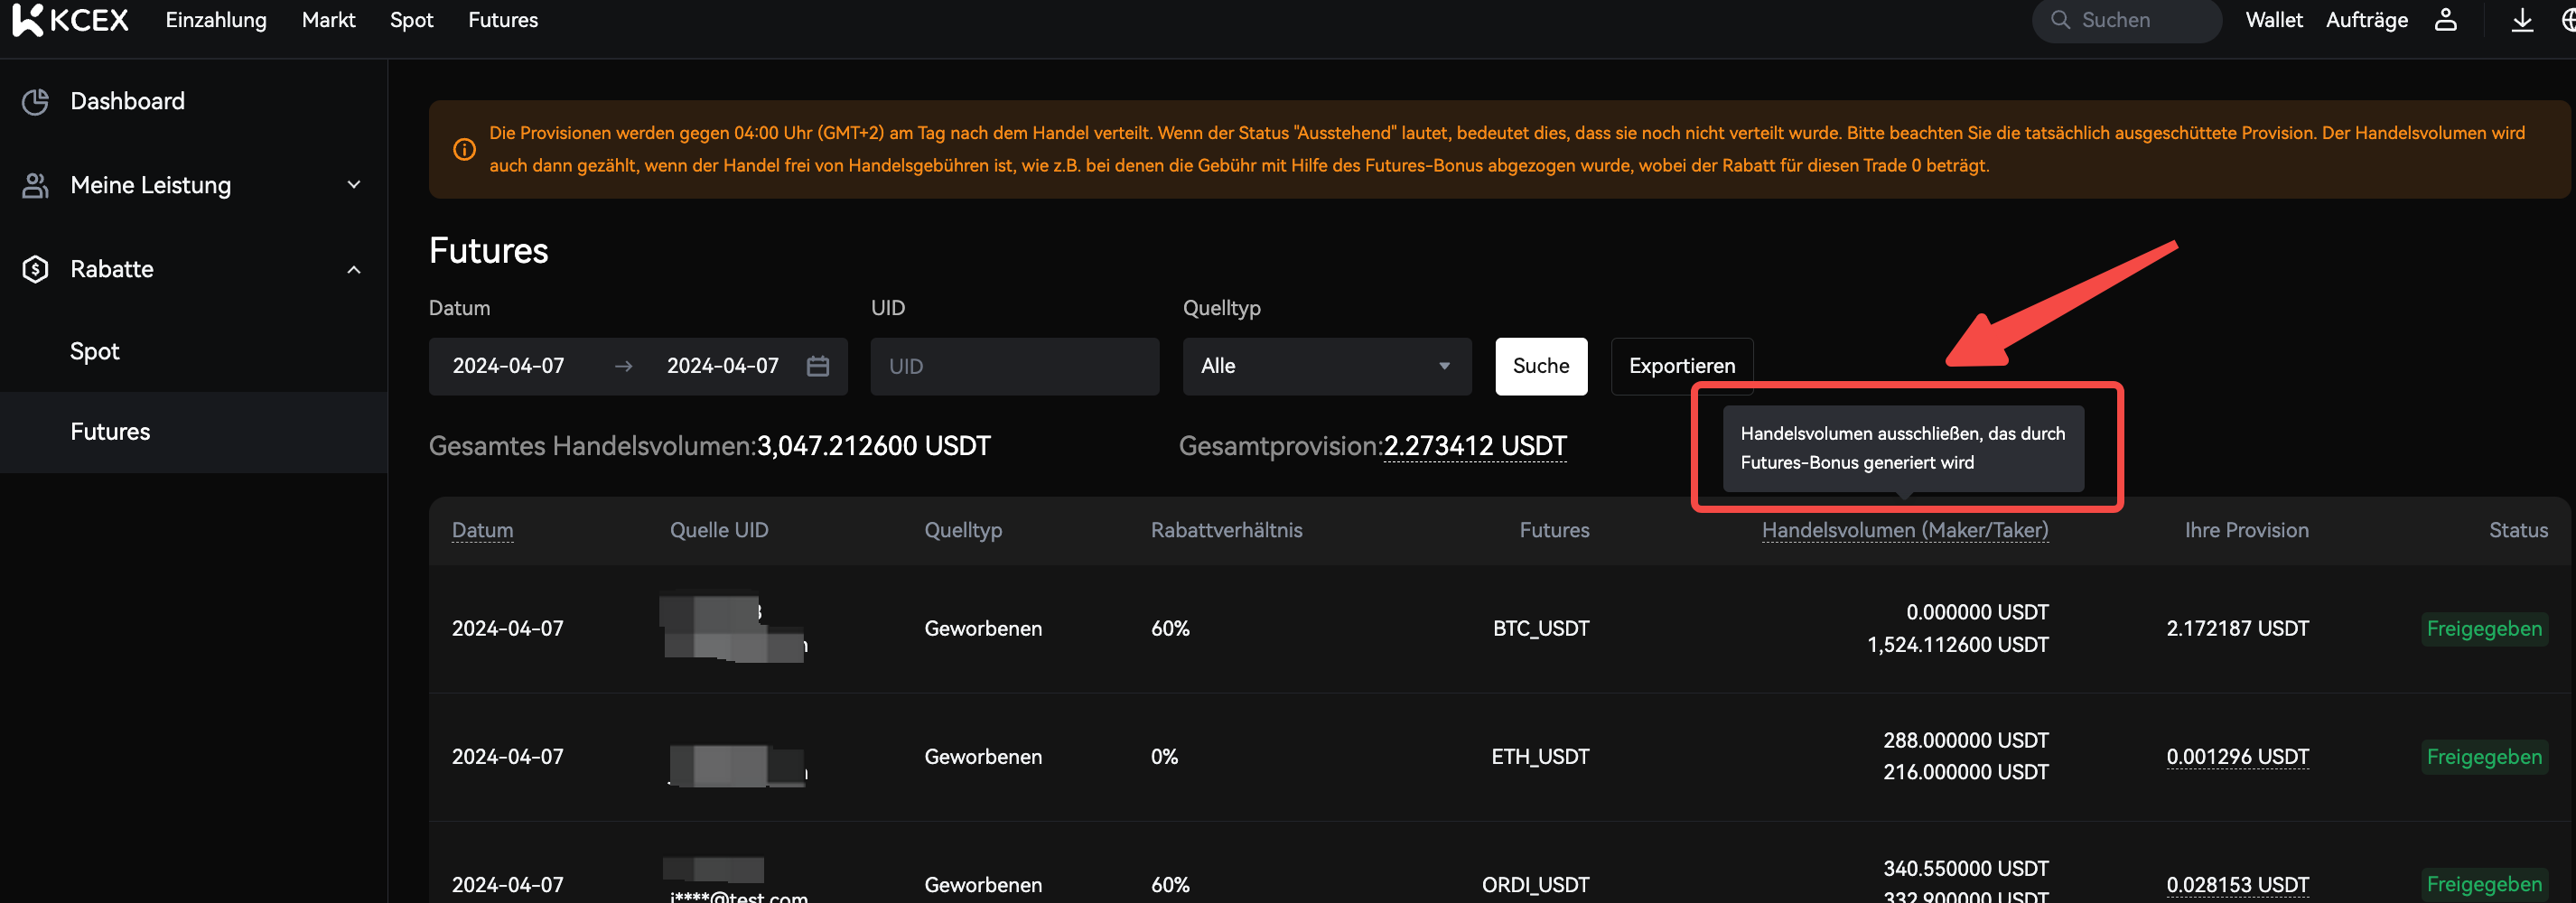The image size is (2576, 903).
Task: Click the download icon in header
Action: 2522,20
